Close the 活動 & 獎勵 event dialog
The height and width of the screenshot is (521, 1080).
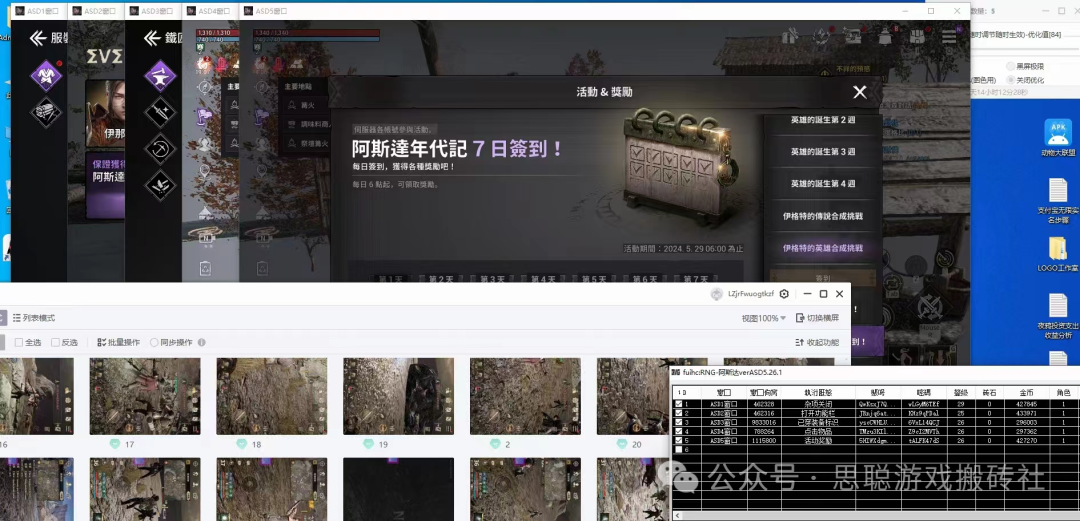point(860,92)
